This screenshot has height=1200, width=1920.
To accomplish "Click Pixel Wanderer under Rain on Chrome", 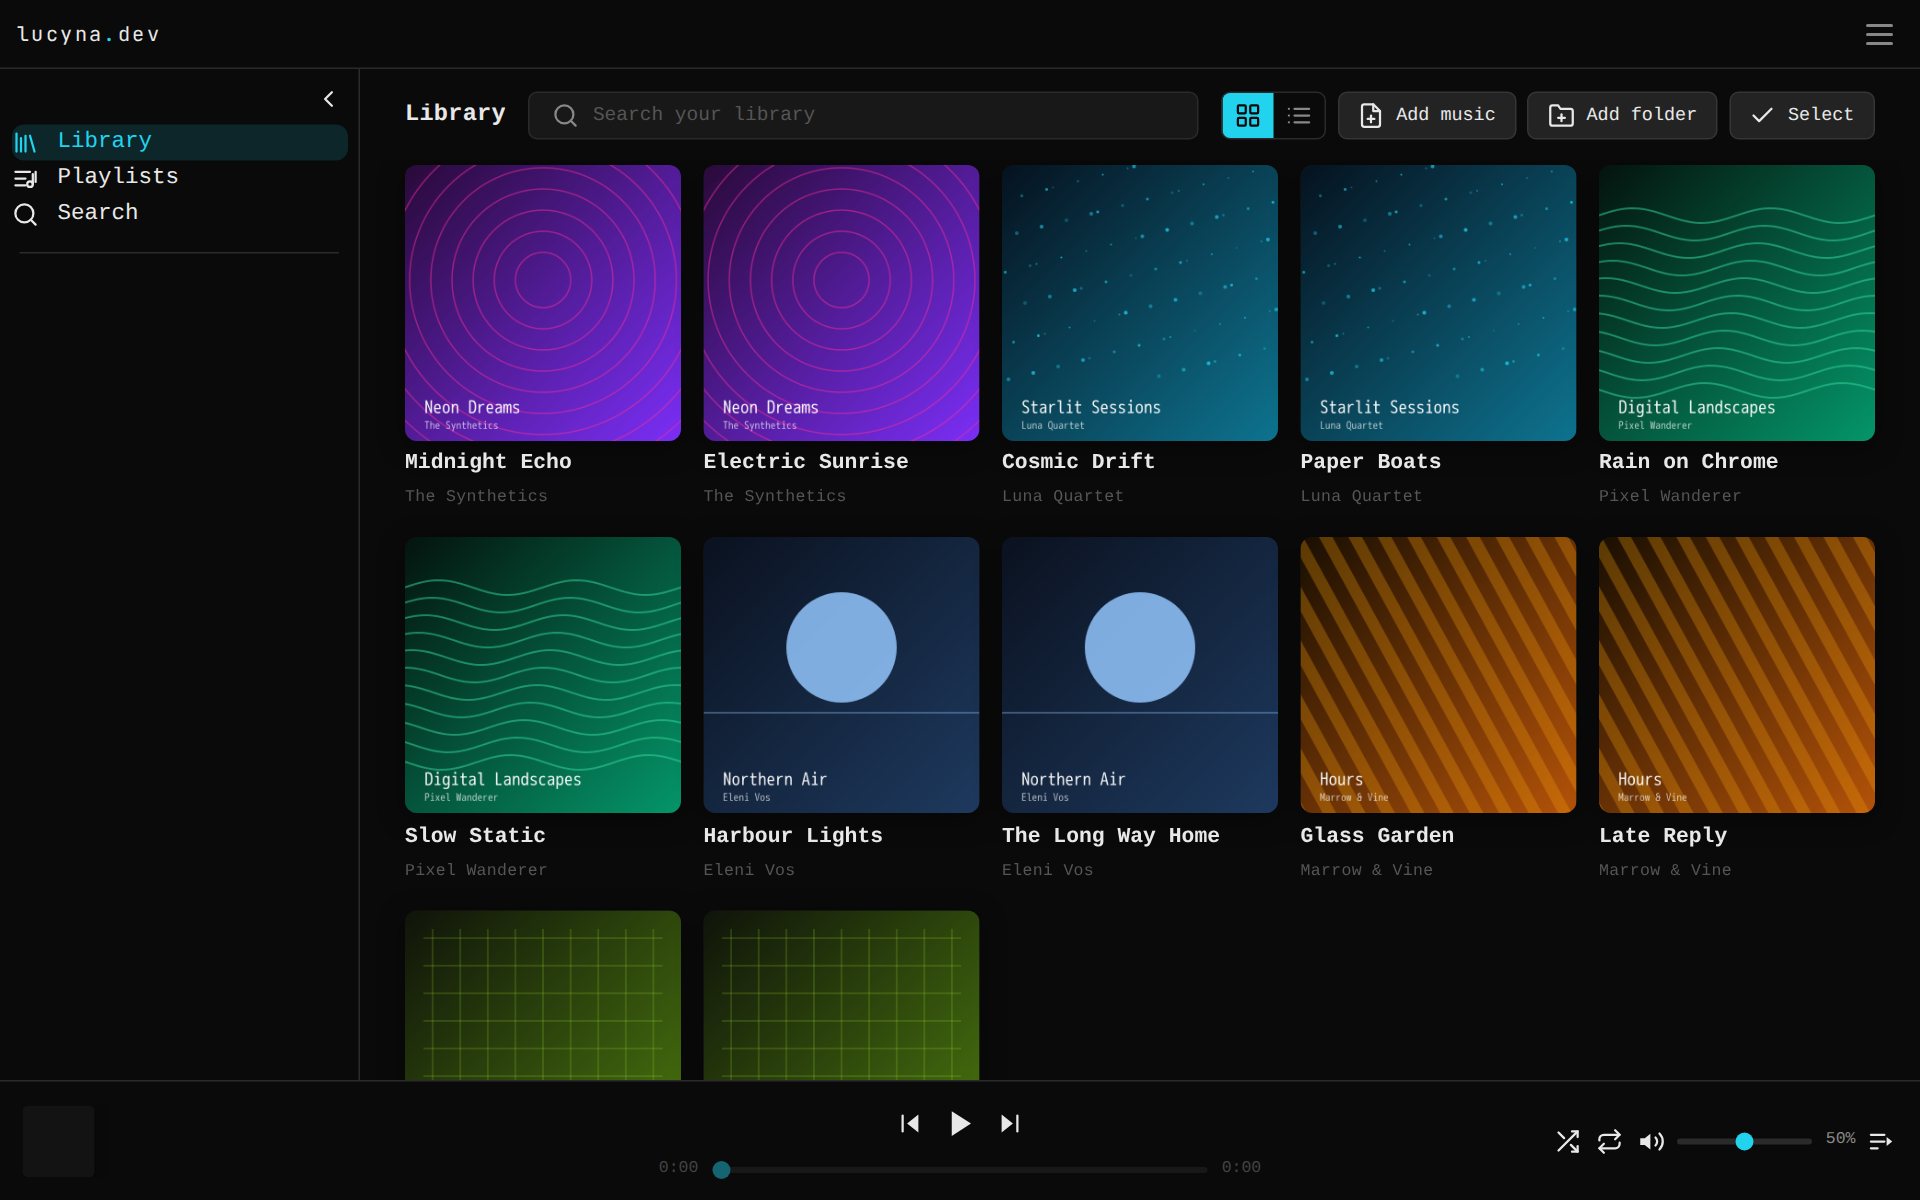I will tap(1670, 496).
